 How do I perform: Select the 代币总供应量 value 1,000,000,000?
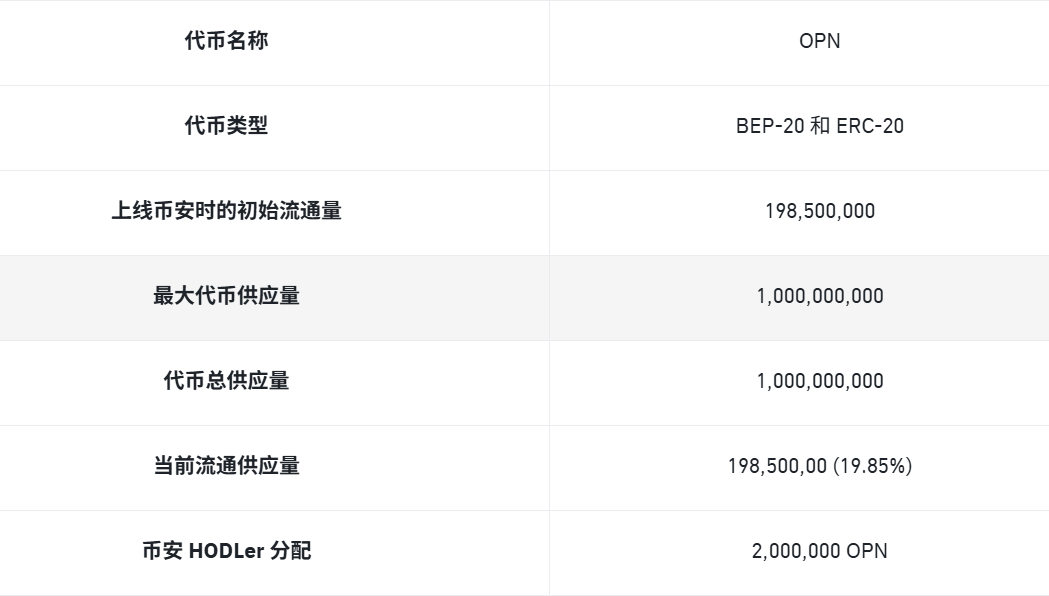819,381
